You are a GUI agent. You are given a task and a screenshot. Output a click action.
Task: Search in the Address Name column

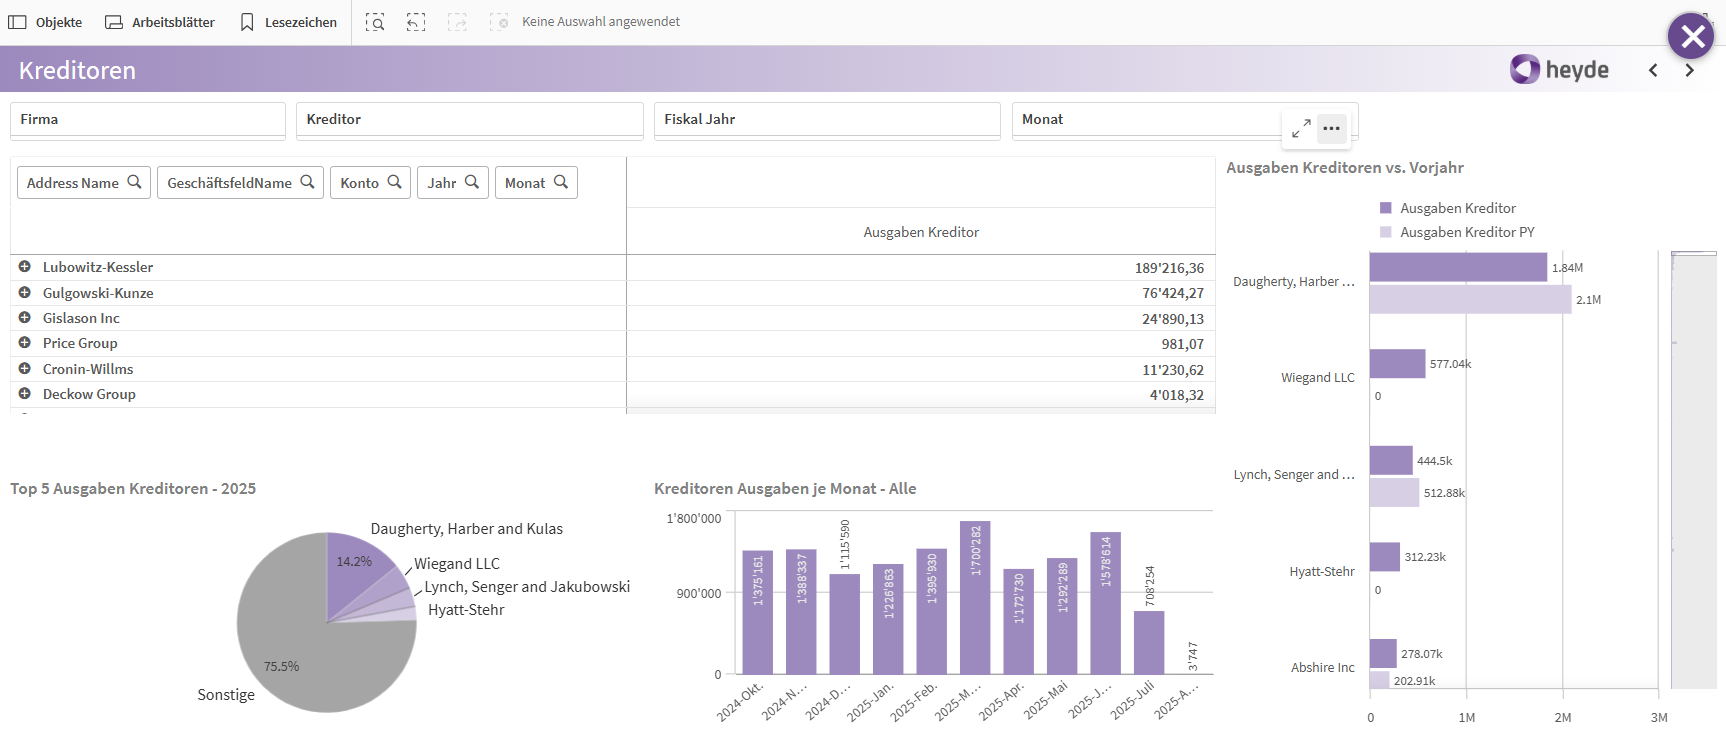[x=134, y=182]
